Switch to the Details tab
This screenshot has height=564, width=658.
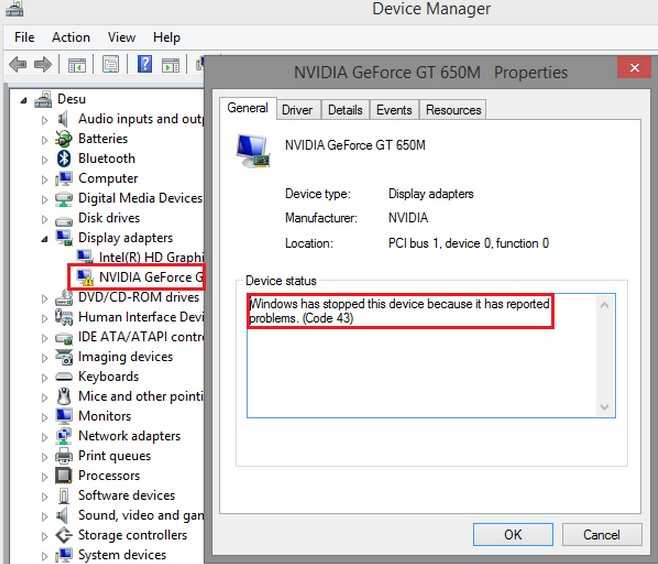[345, 110]
